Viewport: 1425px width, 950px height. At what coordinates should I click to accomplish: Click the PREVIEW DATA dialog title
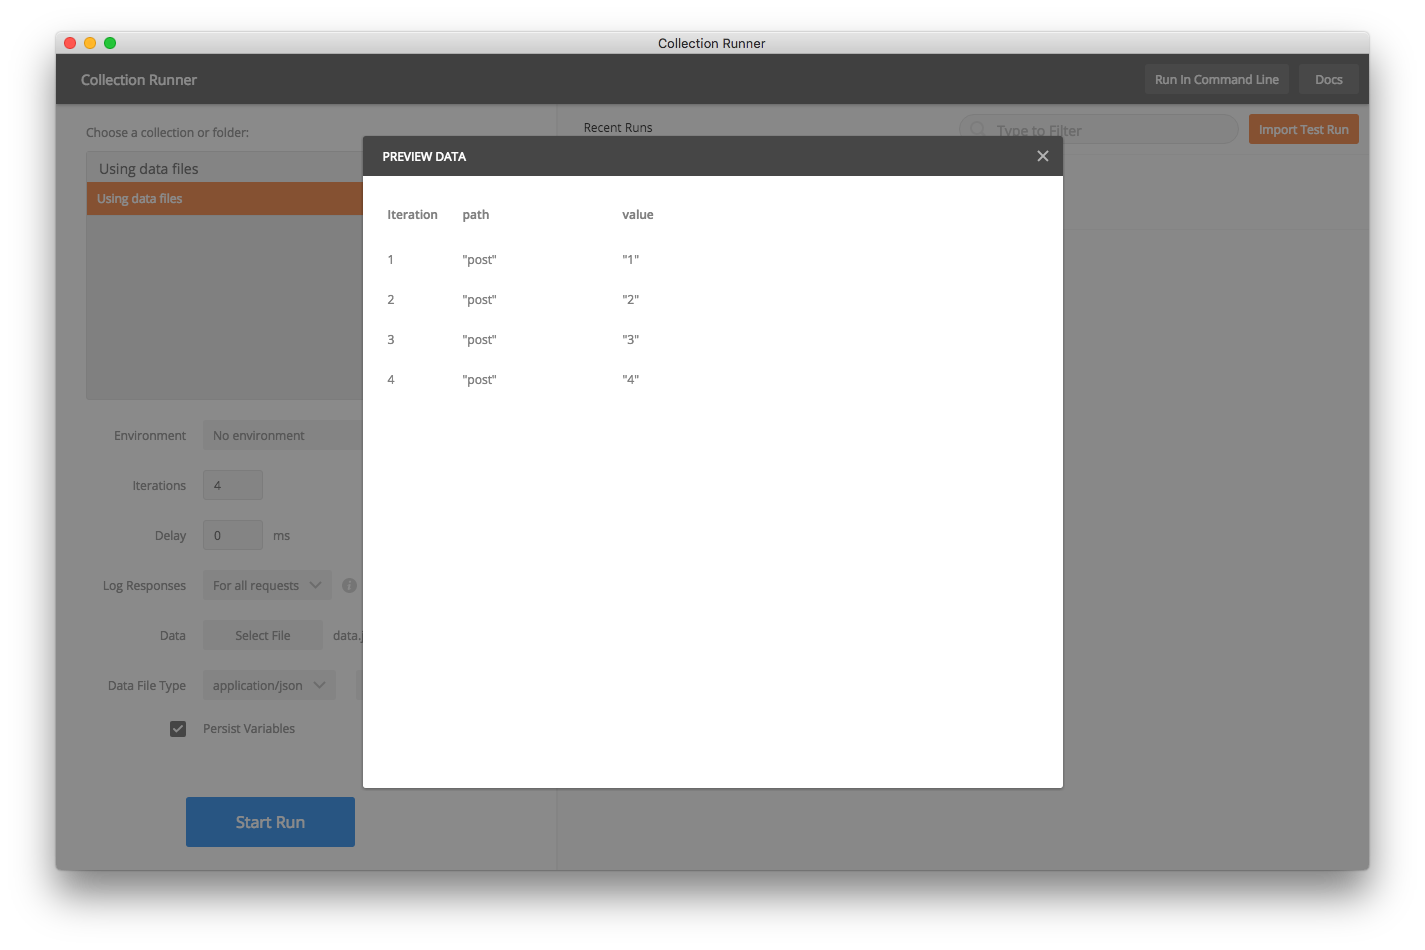pyautogui.click(x=424, y=157)
